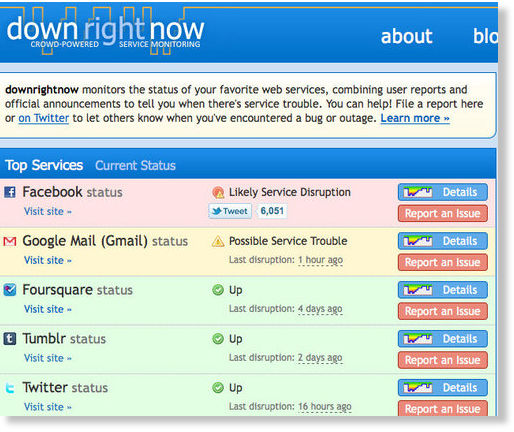
Task: Click the Foursquare service icon
Action: (10, 290)
